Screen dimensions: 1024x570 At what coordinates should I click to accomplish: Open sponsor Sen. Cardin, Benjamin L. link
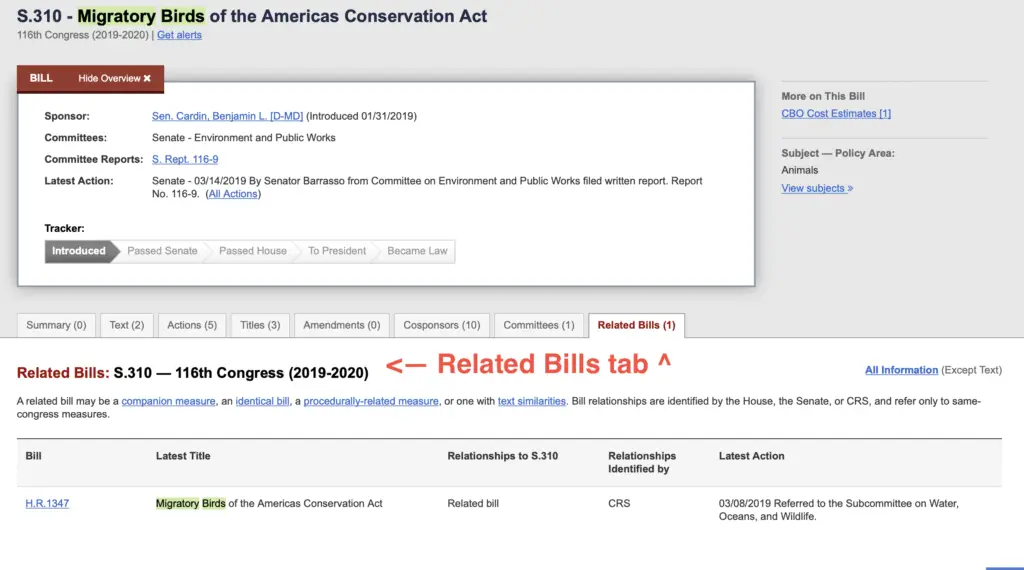click(227, 116)
